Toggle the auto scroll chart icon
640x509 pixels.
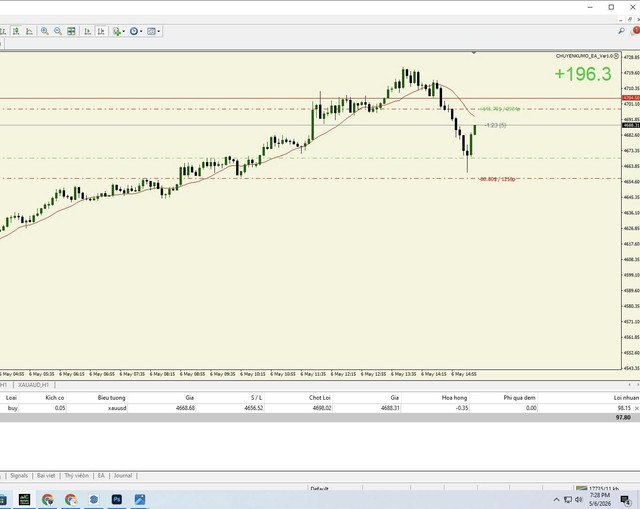88,31
